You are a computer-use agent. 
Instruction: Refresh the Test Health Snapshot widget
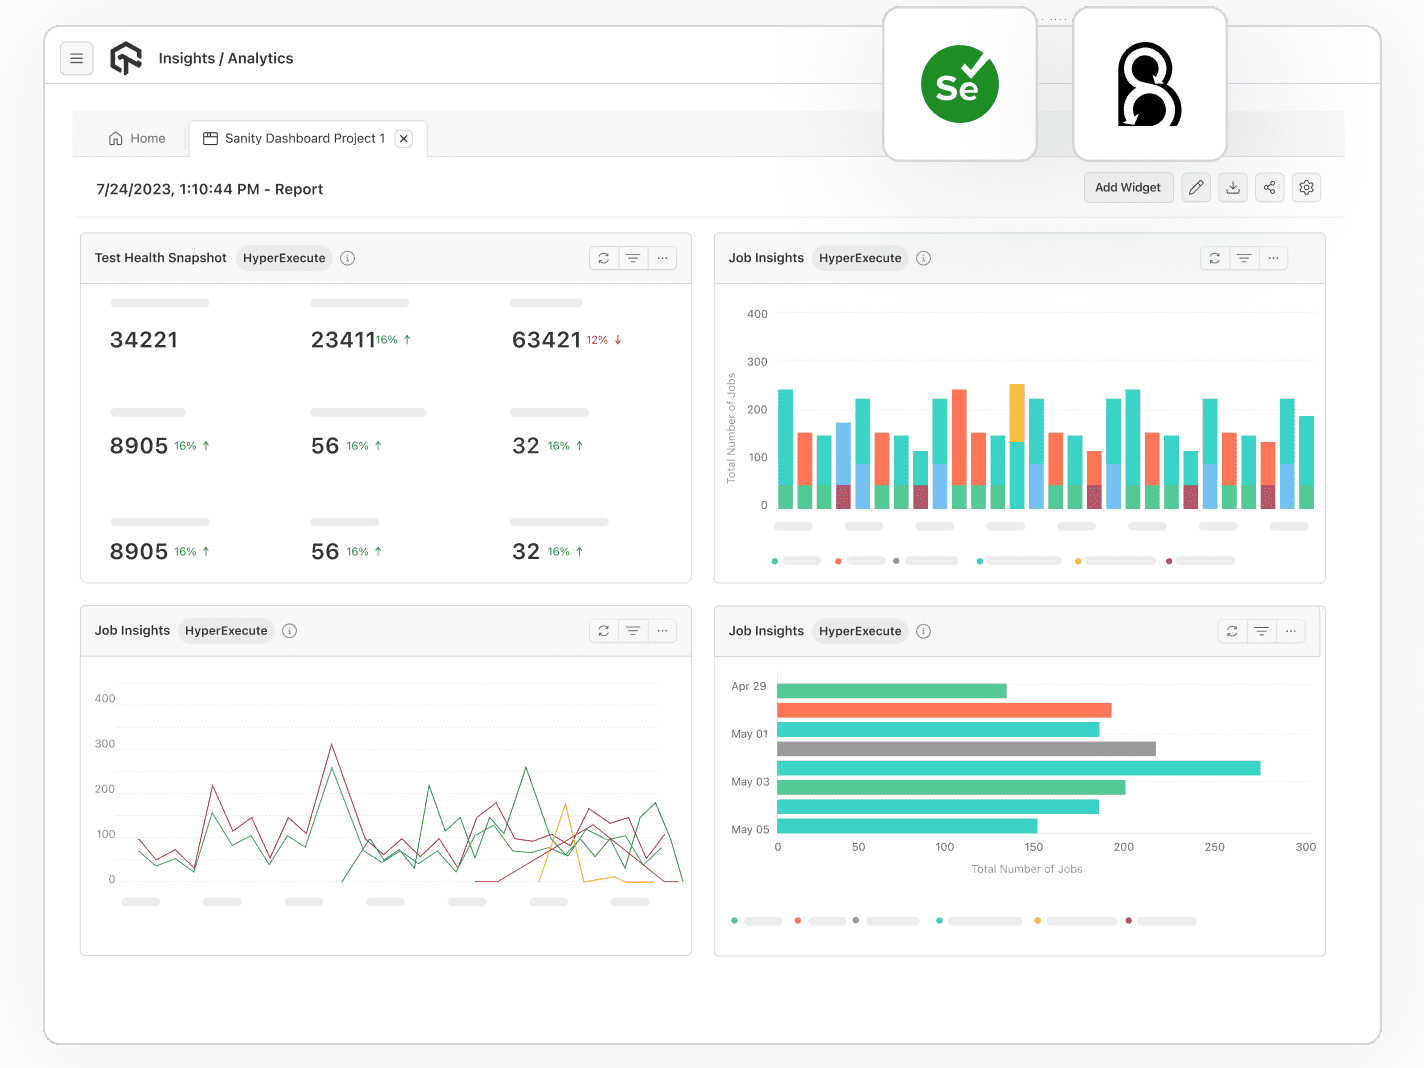coord(603,258)
